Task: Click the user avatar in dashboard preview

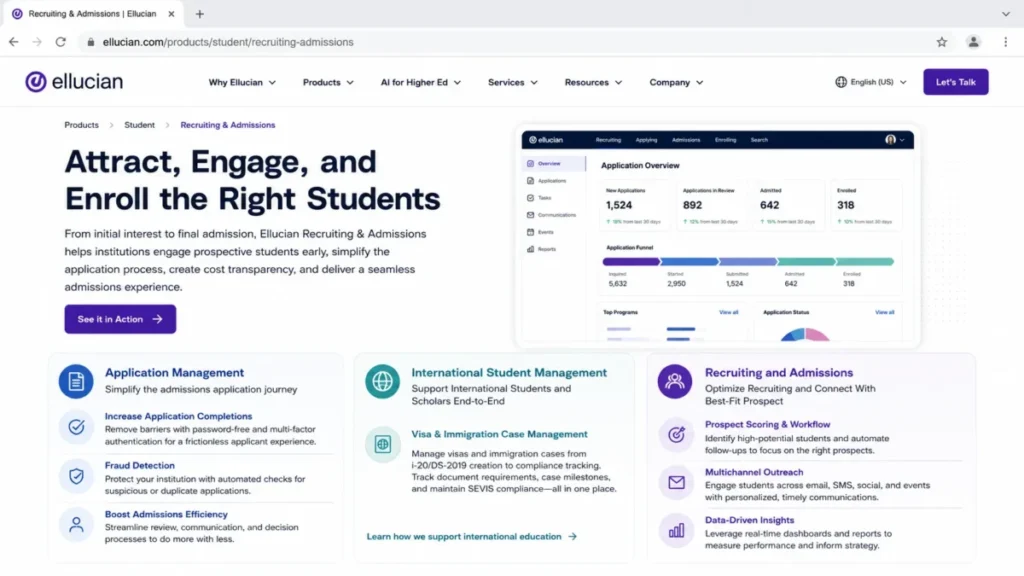Action: [890, 140]
